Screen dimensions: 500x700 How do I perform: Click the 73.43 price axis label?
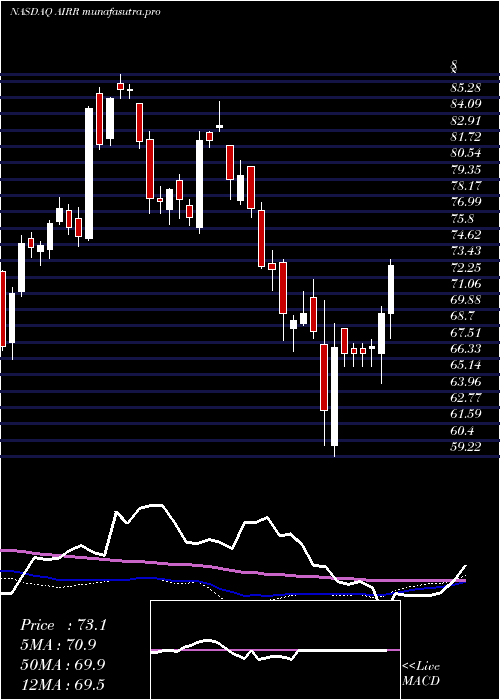pyautogui.click(x=466, y=251)
